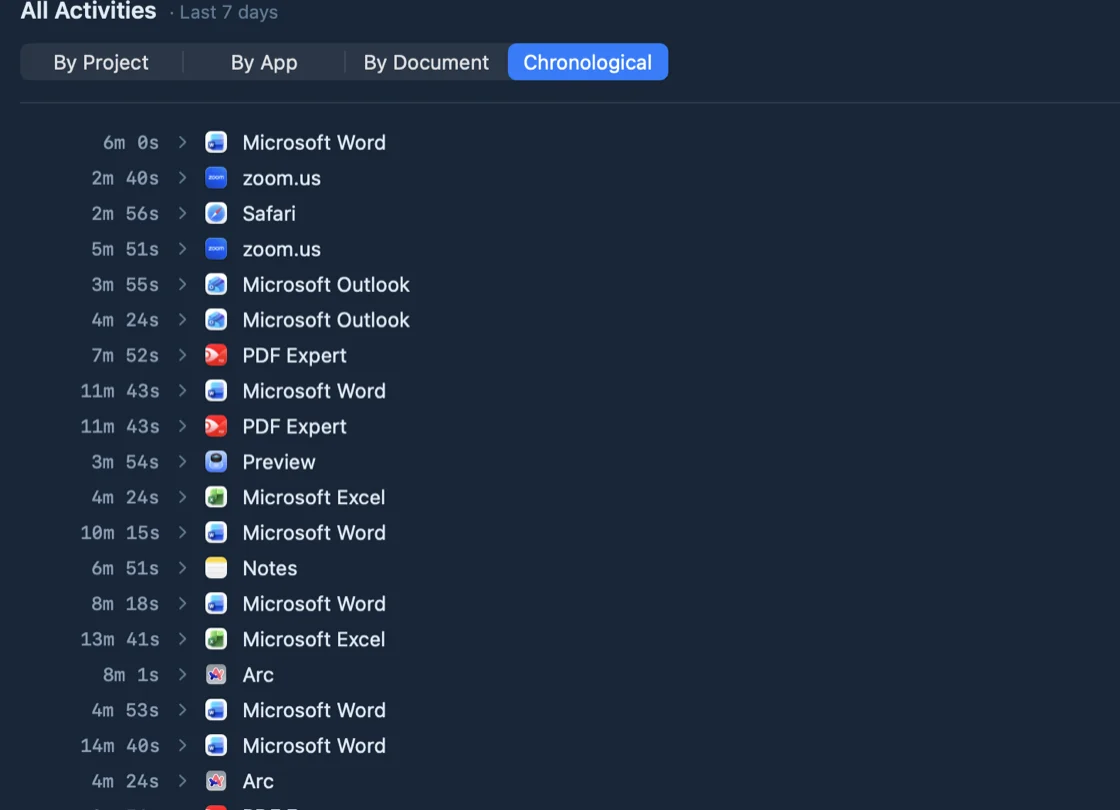Click the Safari compass icon
This screenshot has width=1120, height=810.
(216, 213)
